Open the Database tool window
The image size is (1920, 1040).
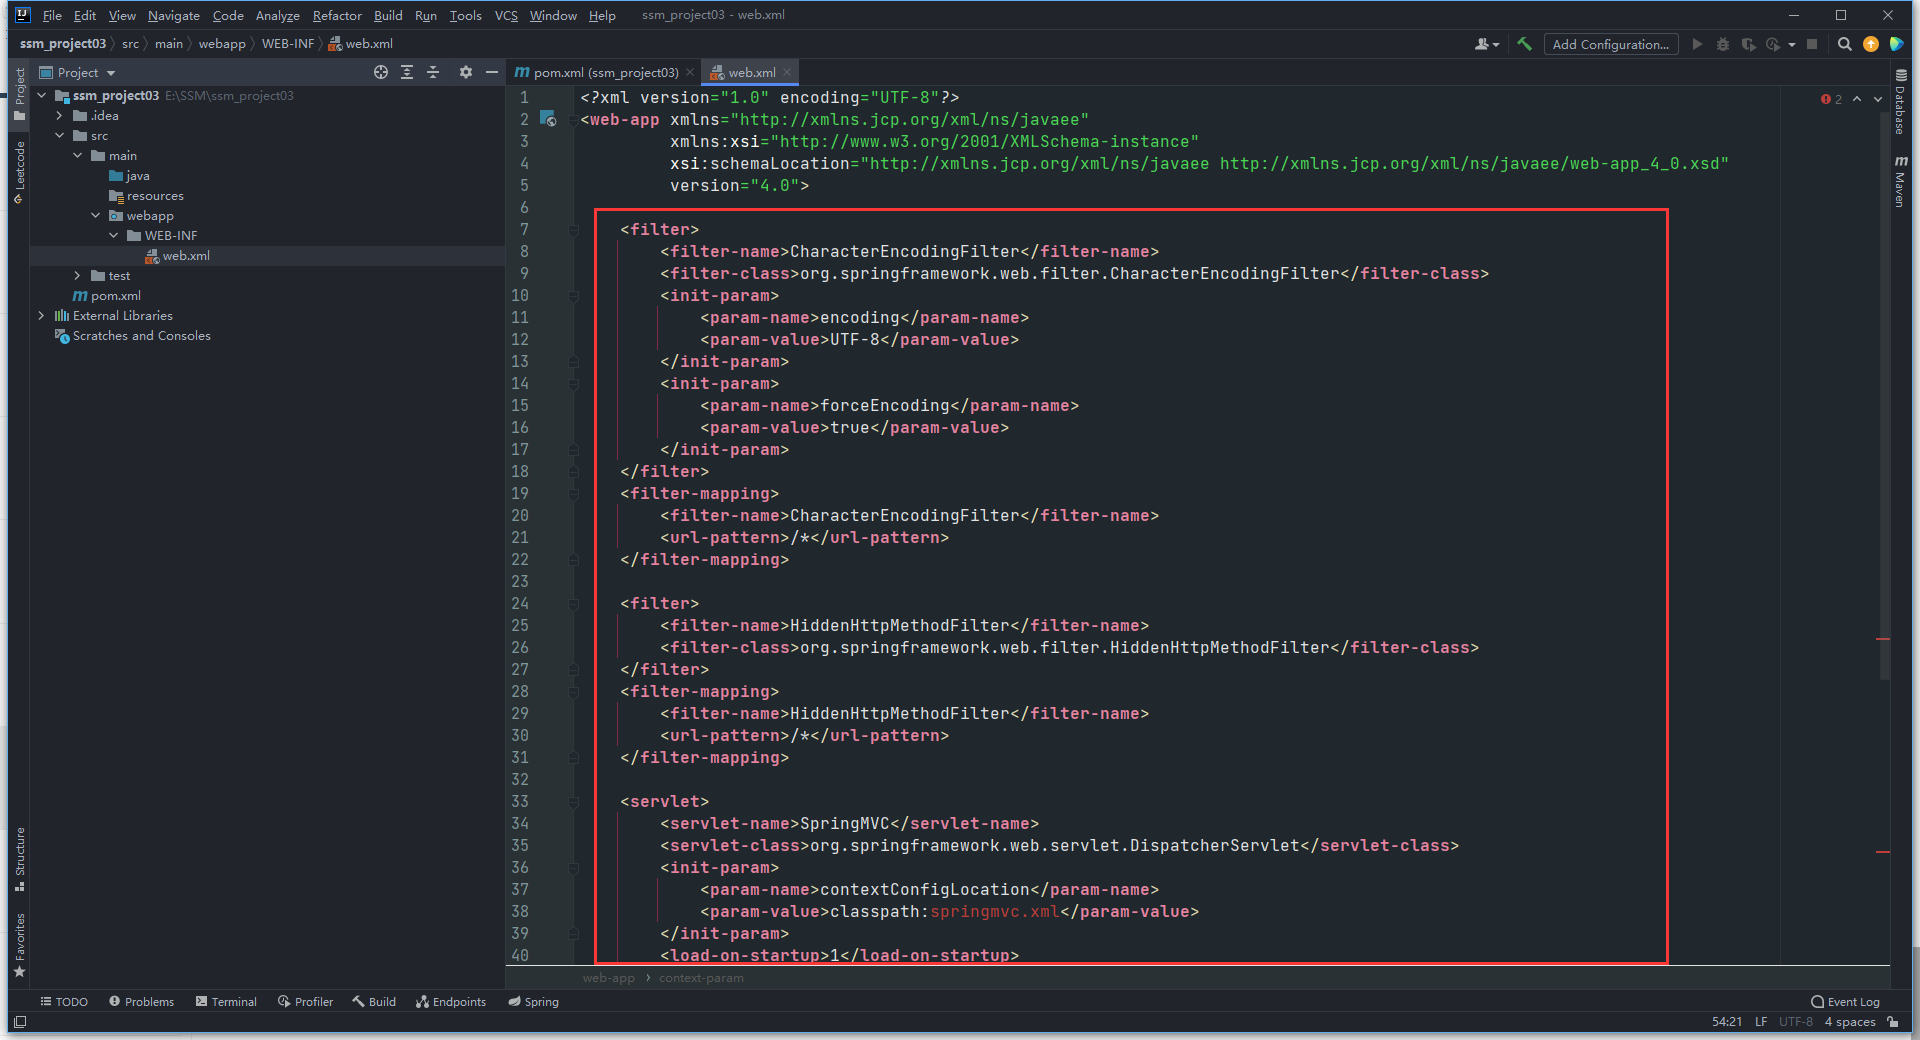[x=1901, y=103]
